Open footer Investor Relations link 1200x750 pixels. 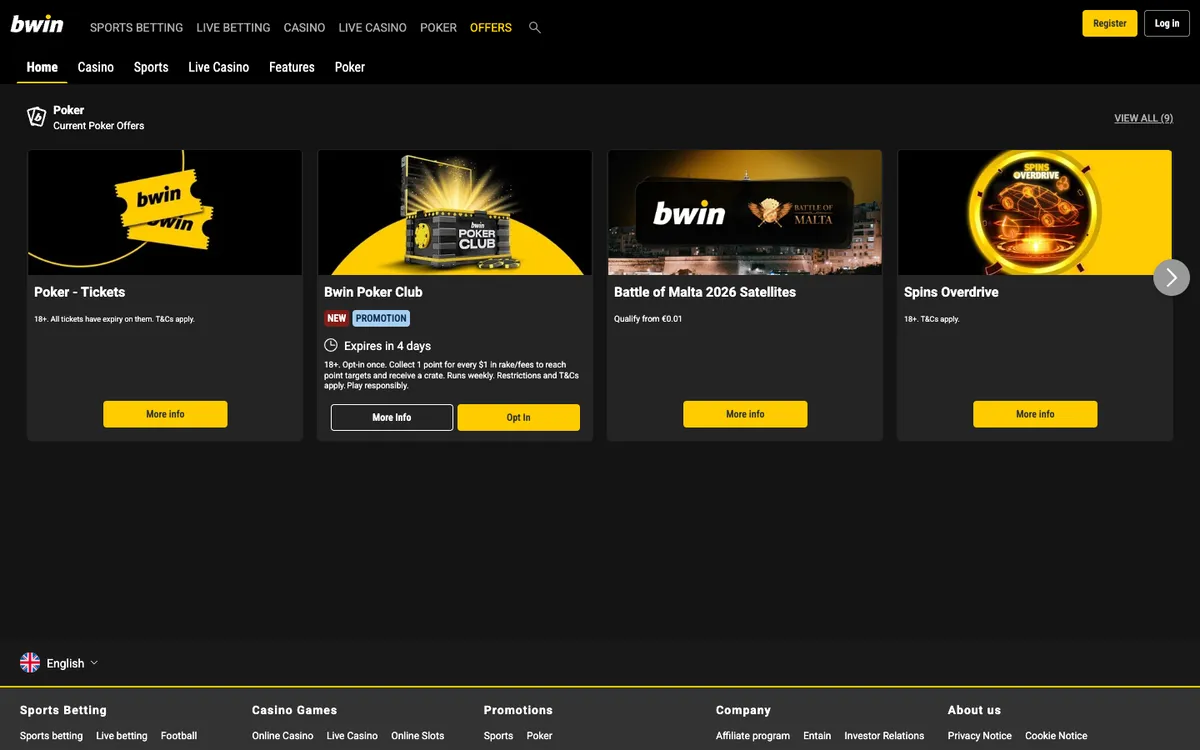pyautogui.click(x=884, y=736)
